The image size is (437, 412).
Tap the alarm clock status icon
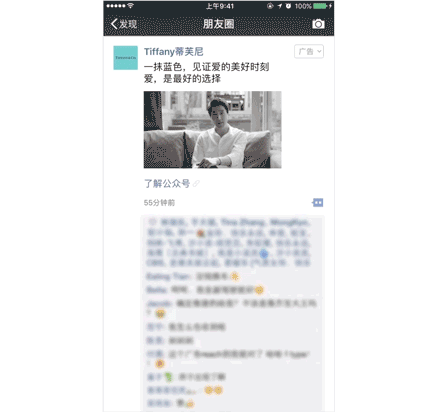[x=288, y=6]
